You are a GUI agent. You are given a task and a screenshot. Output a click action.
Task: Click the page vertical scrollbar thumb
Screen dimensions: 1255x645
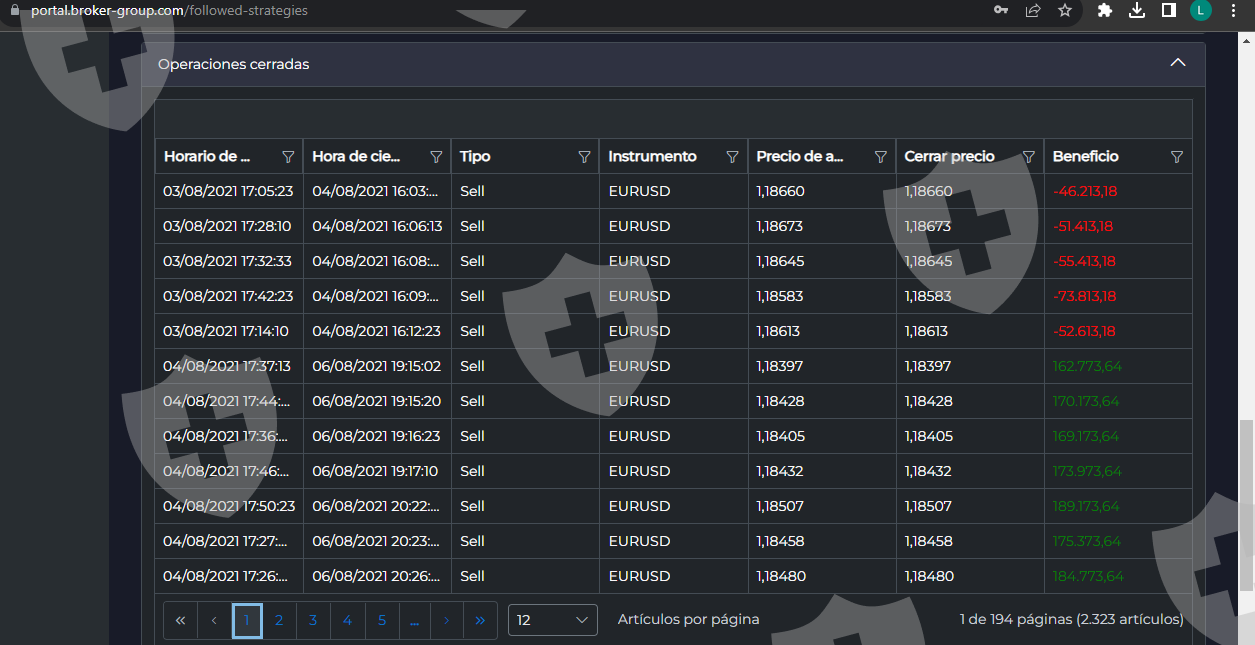[1246, 500]
